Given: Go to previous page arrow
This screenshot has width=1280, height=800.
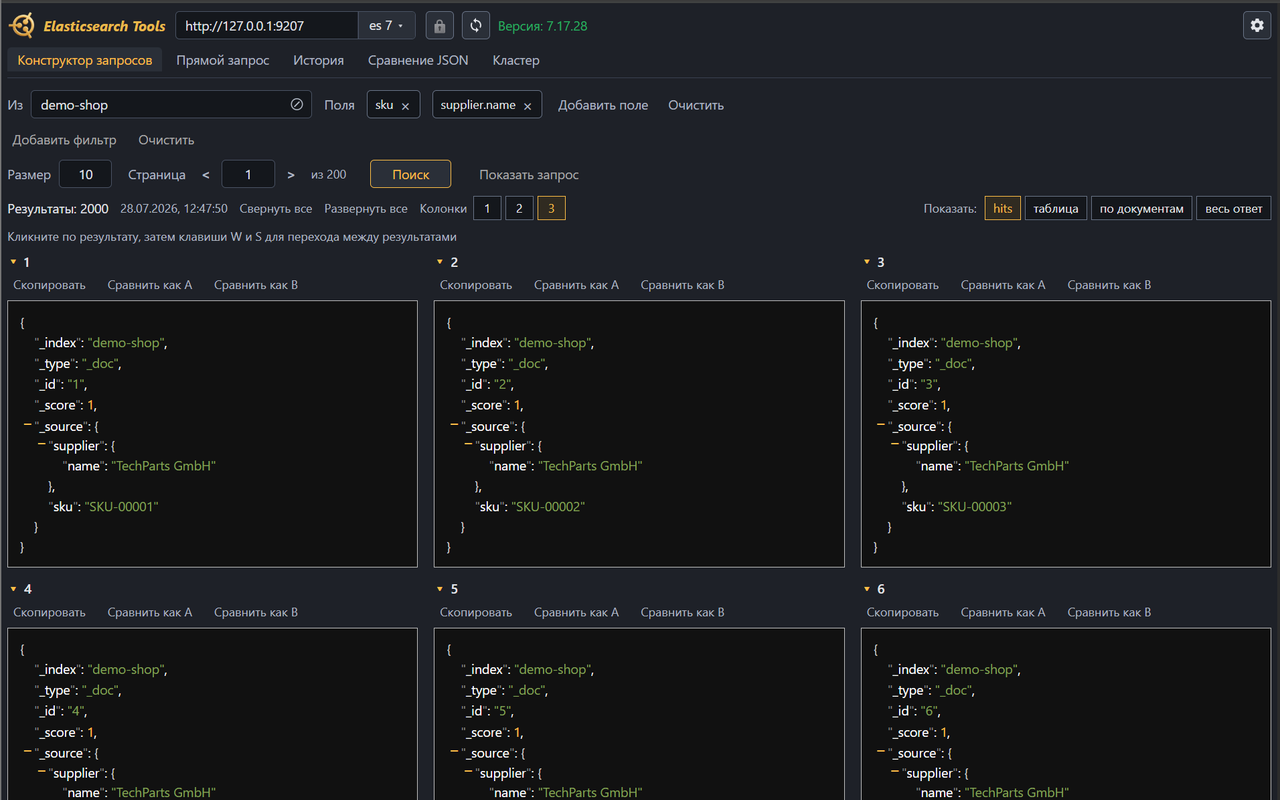Looking at the screenshot, I should [x=206, y=175].
